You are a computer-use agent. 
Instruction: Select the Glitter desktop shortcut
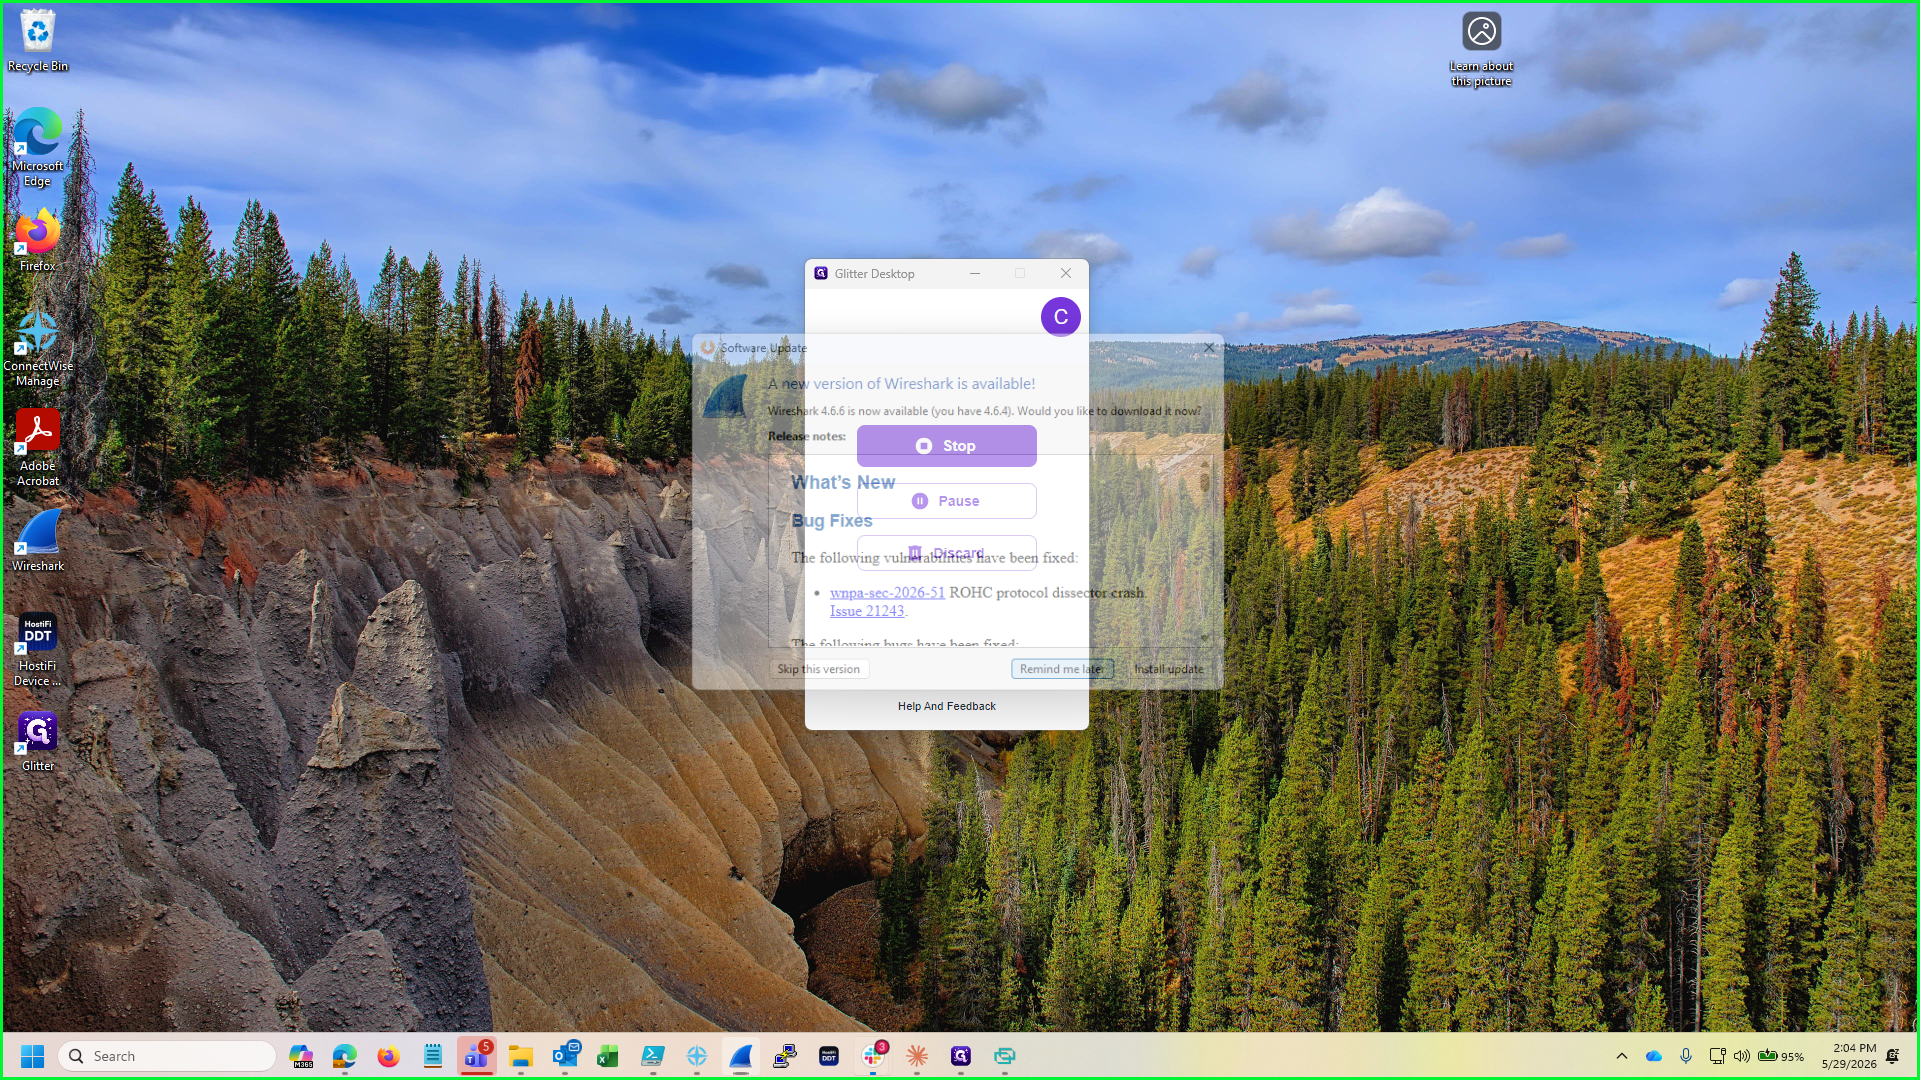point(38,742)
